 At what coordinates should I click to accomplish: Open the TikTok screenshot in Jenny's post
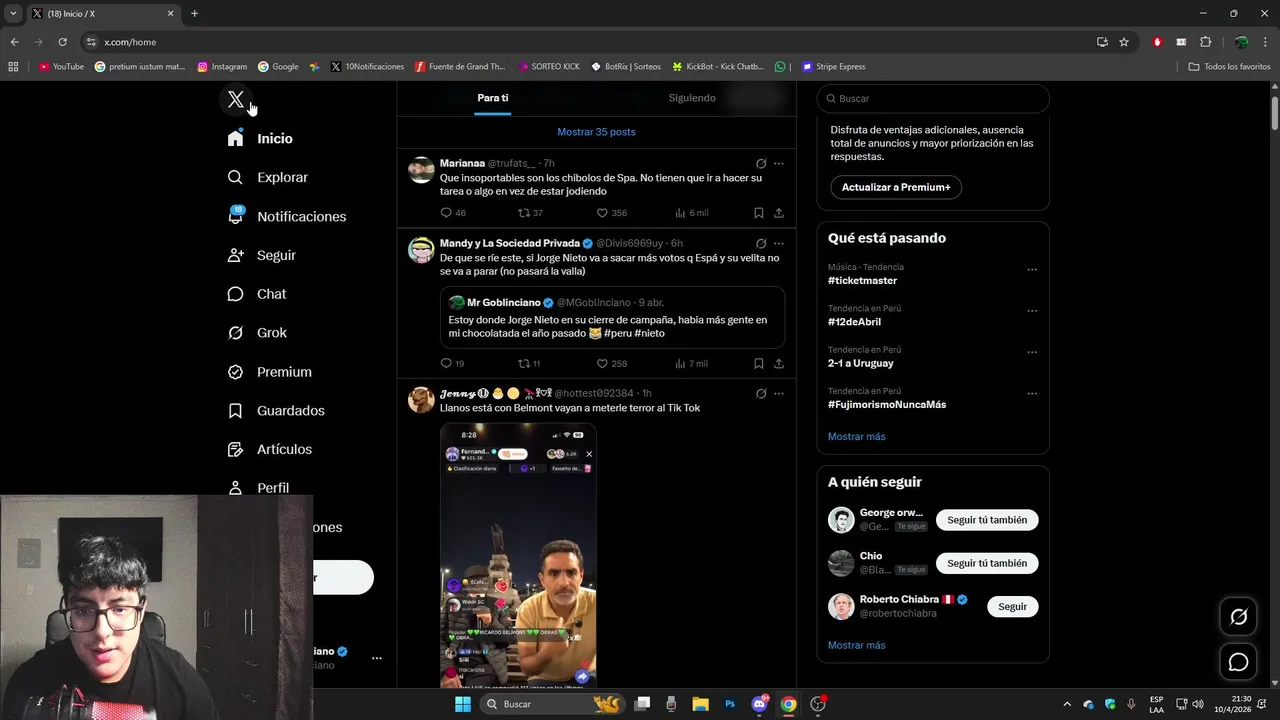[x=518, y=555]
